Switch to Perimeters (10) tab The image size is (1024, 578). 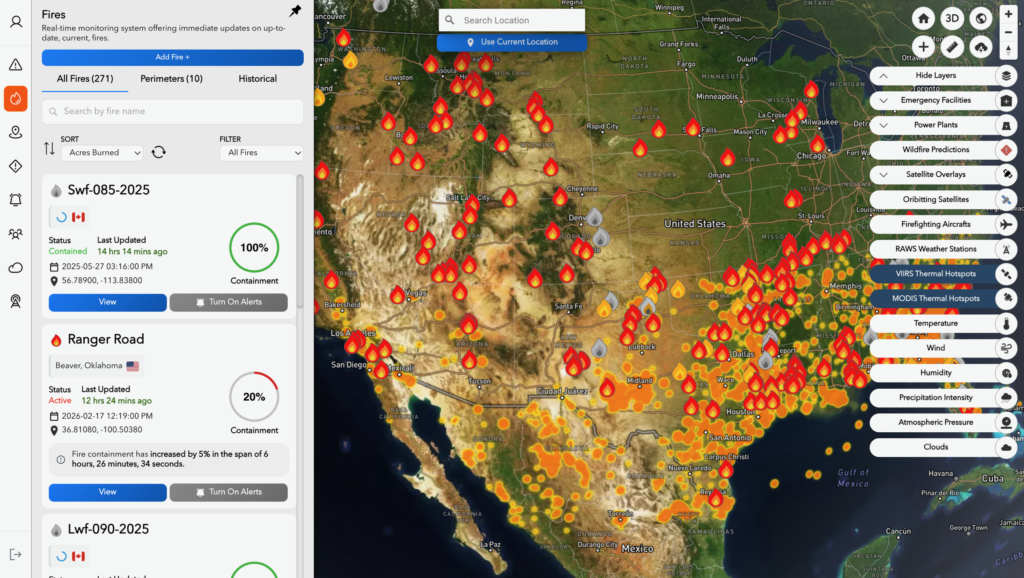tap(171, 78)
